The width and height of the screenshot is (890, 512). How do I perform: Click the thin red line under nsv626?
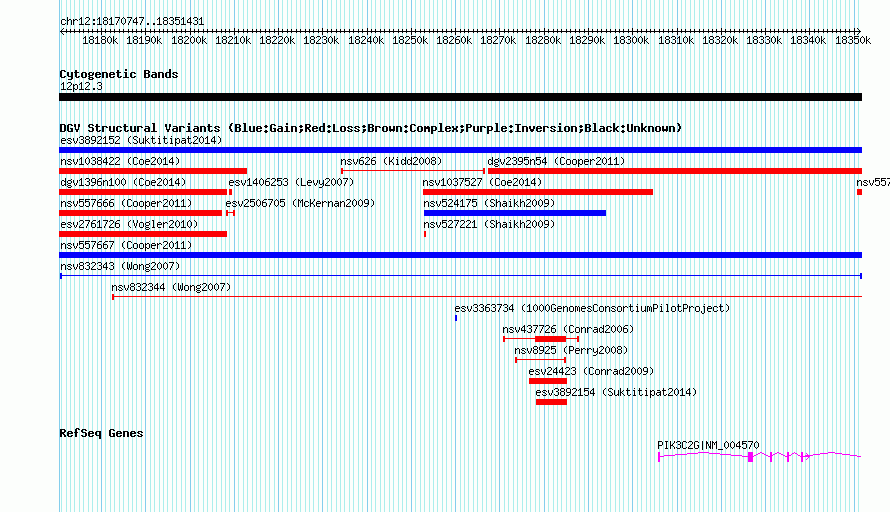[x=413, y=171]
